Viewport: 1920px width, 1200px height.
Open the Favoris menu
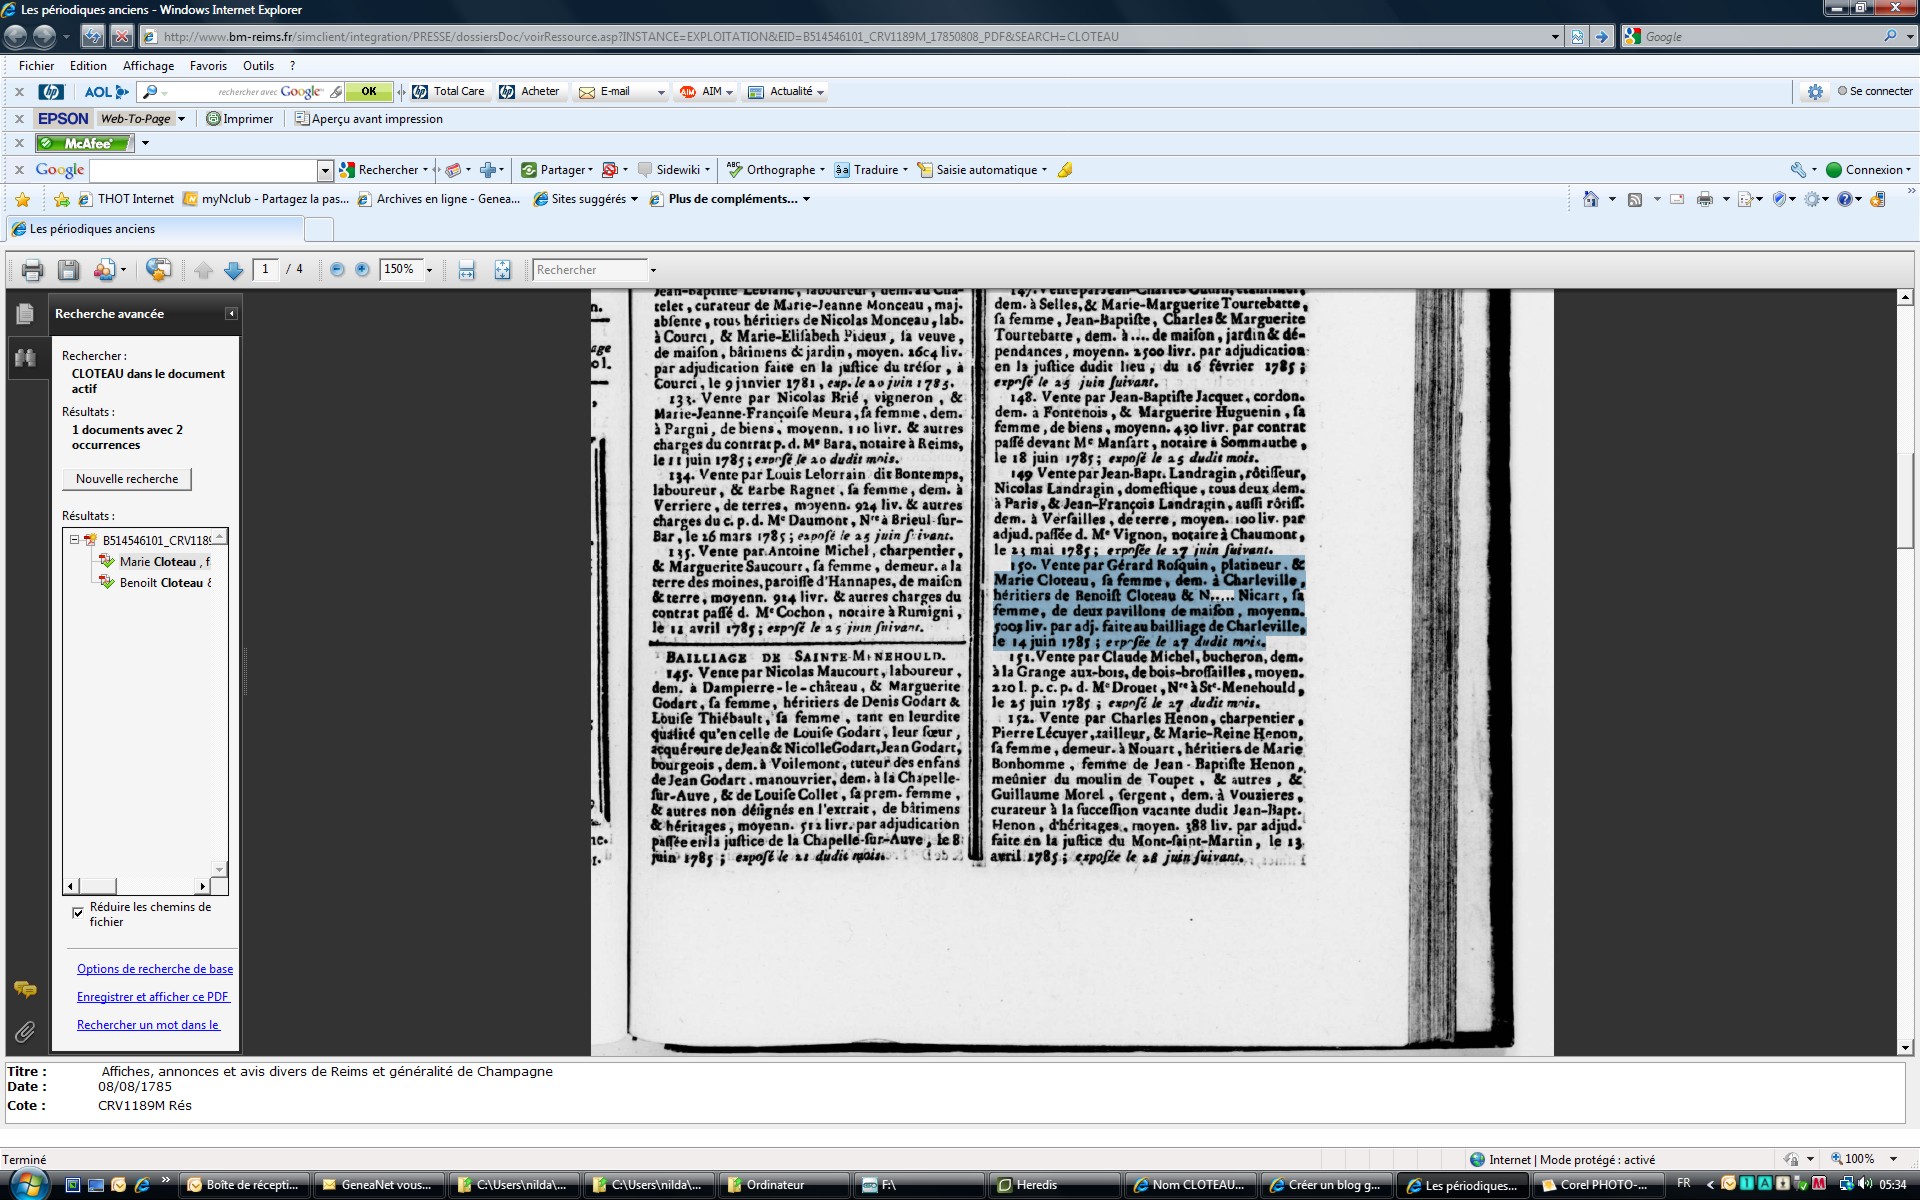(208, 66)
